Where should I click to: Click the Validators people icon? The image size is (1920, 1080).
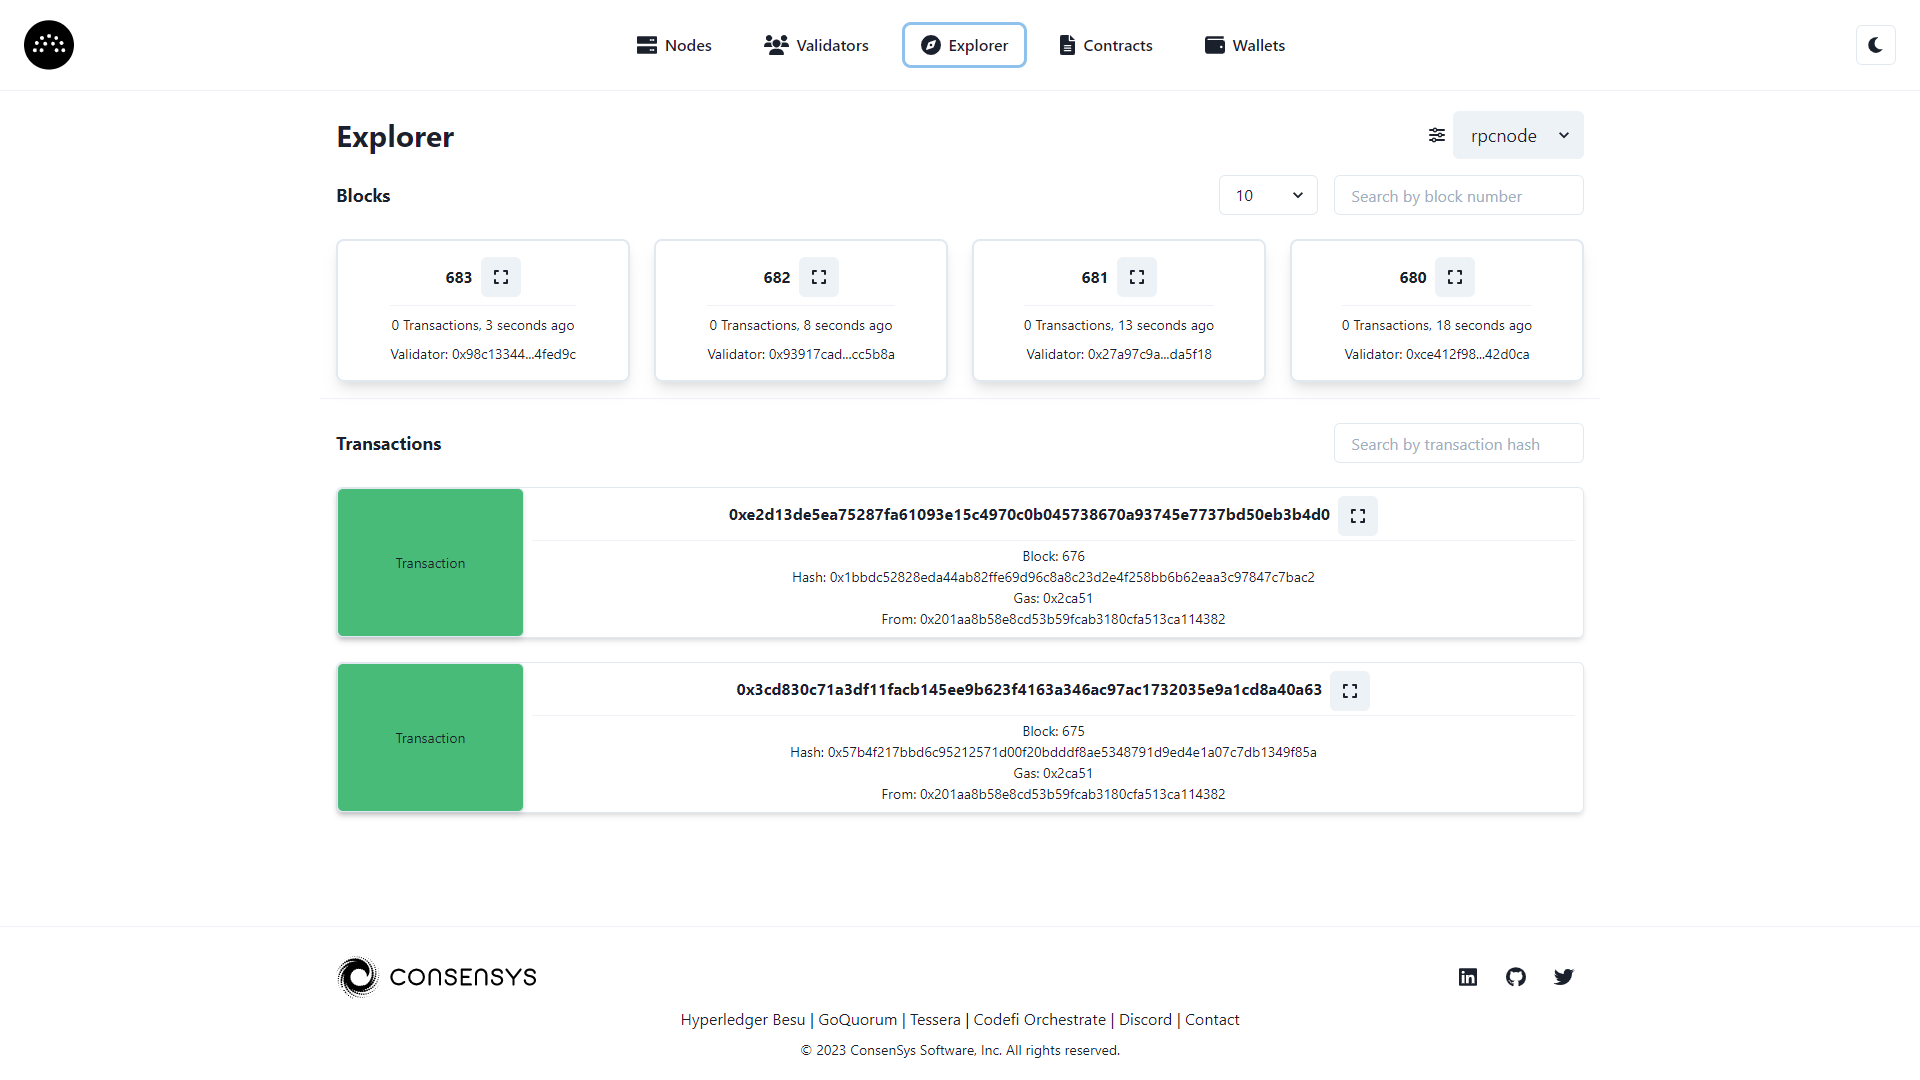point(775,45)
